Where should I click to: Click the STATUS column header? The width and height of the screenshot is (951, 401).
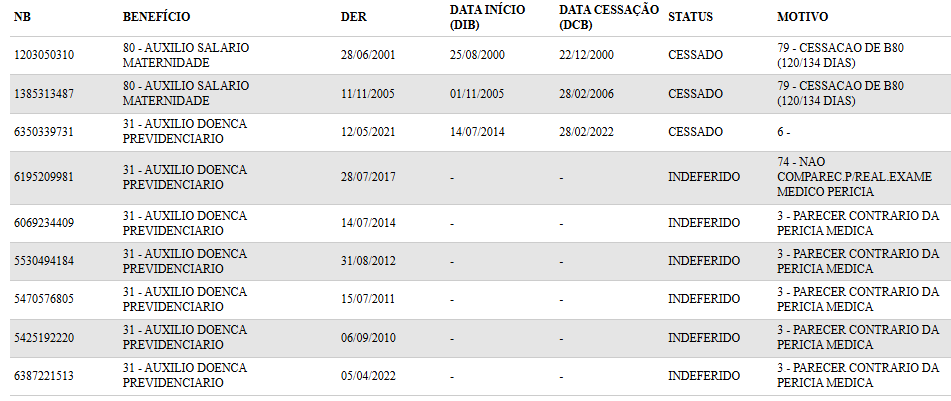(x=690, y=17)
